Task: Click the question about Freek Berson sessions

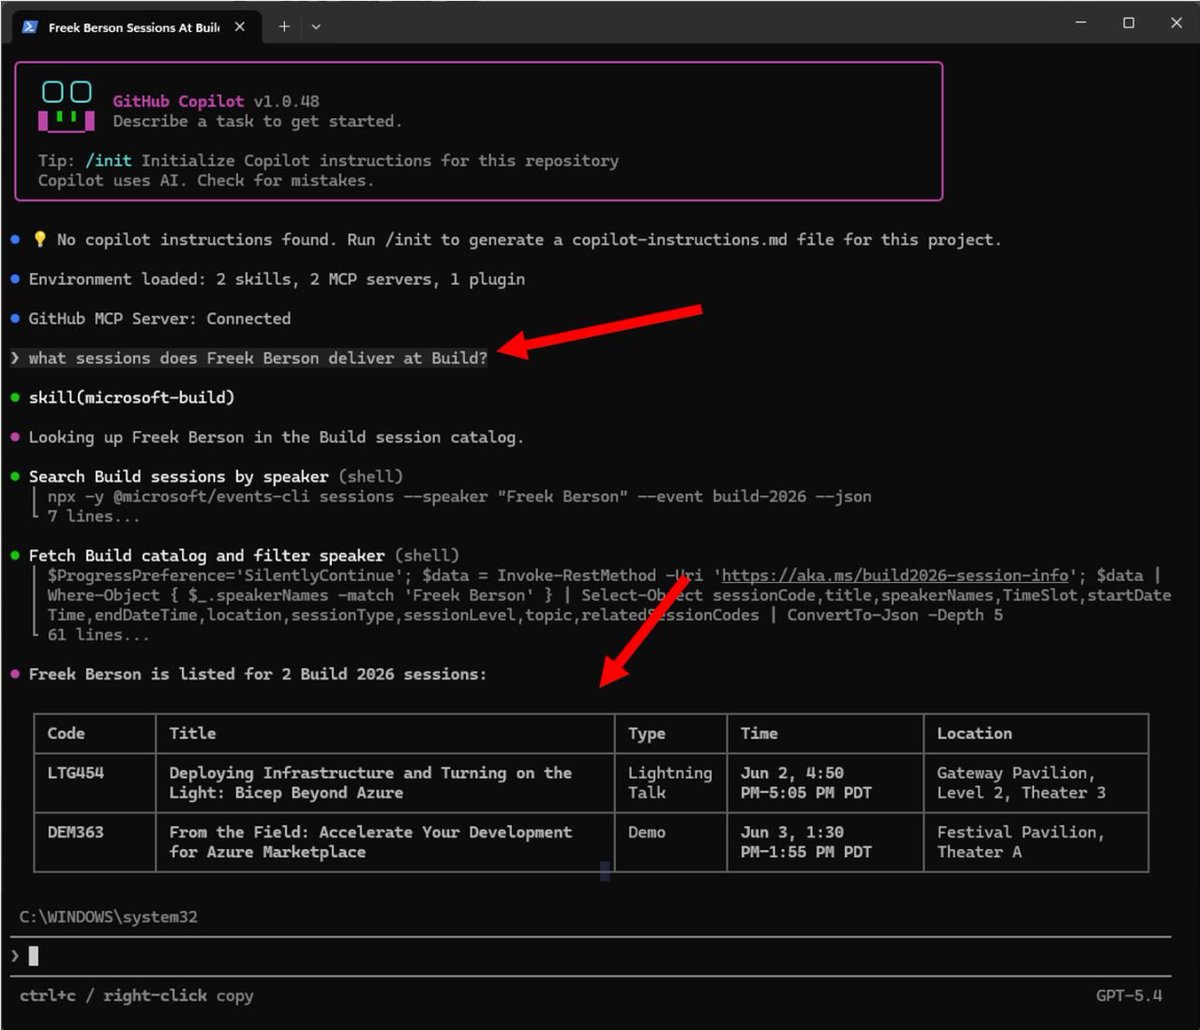Action: click(x=258, y=358)
